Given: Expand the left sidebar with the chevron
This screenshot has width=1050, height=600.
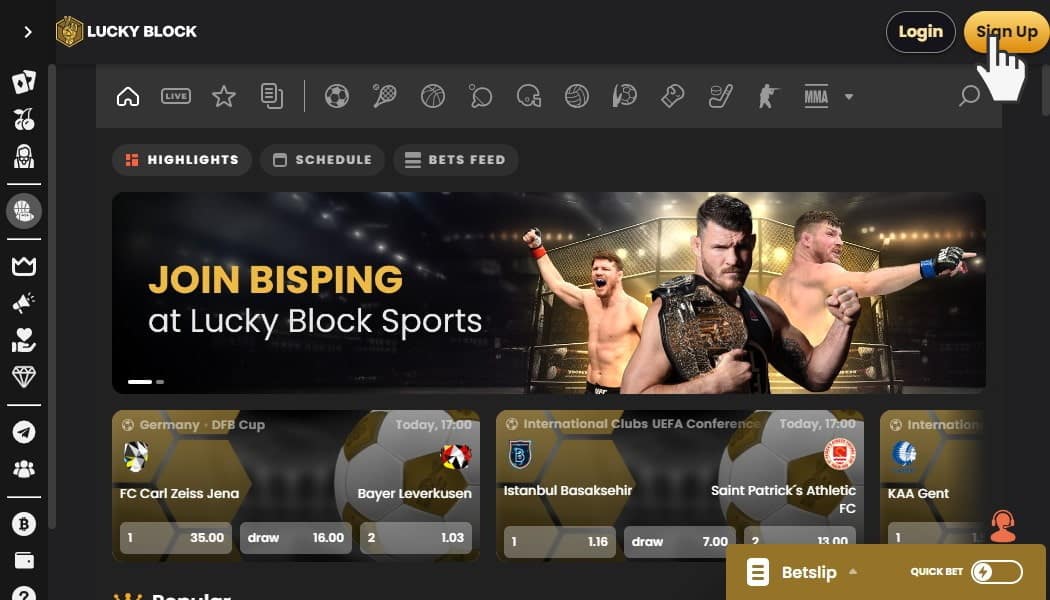Looking at the screenshot, I should [x=27, y=31].
